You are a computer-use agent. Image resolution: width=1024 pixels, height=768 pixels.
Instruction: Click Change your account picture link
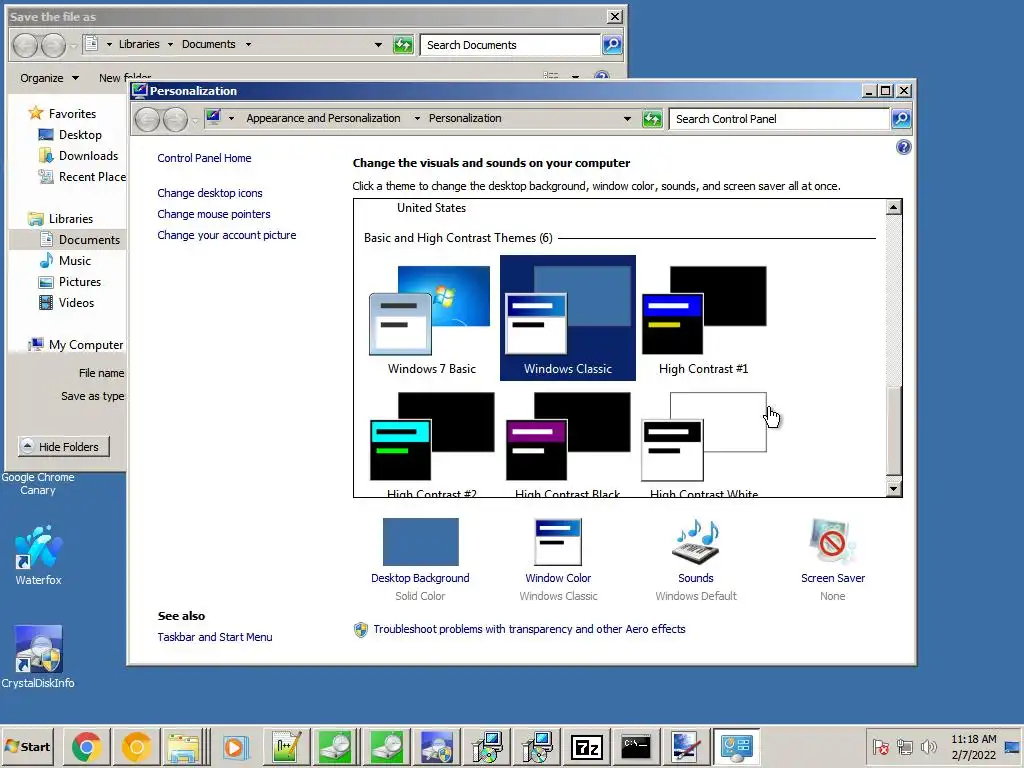click(227, 235)
